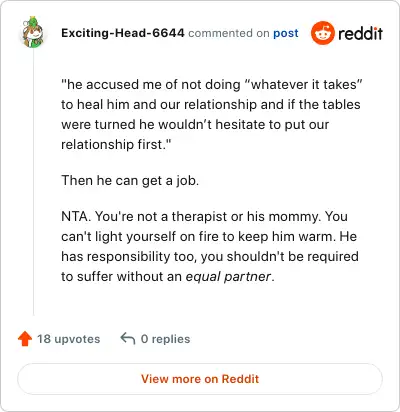Click the reply arrow icon
This screenshot has width=400, height=412.
pos(128,338)
